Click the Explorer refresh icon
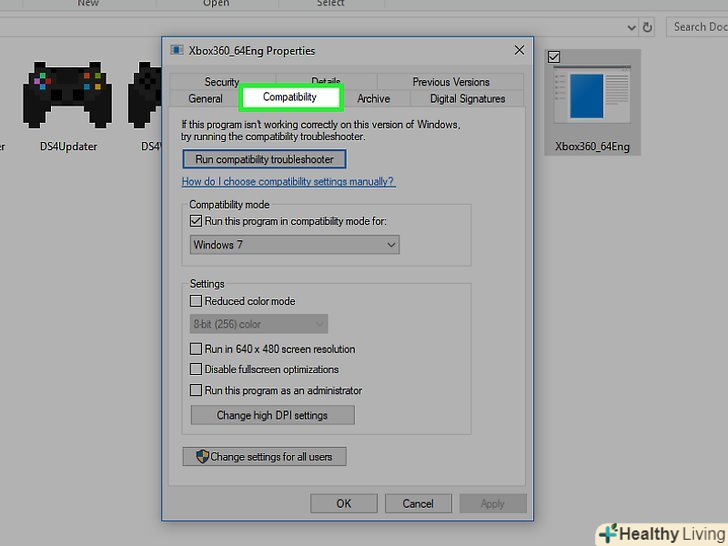This screenshot has height=546, width=728. coord(647,27)
